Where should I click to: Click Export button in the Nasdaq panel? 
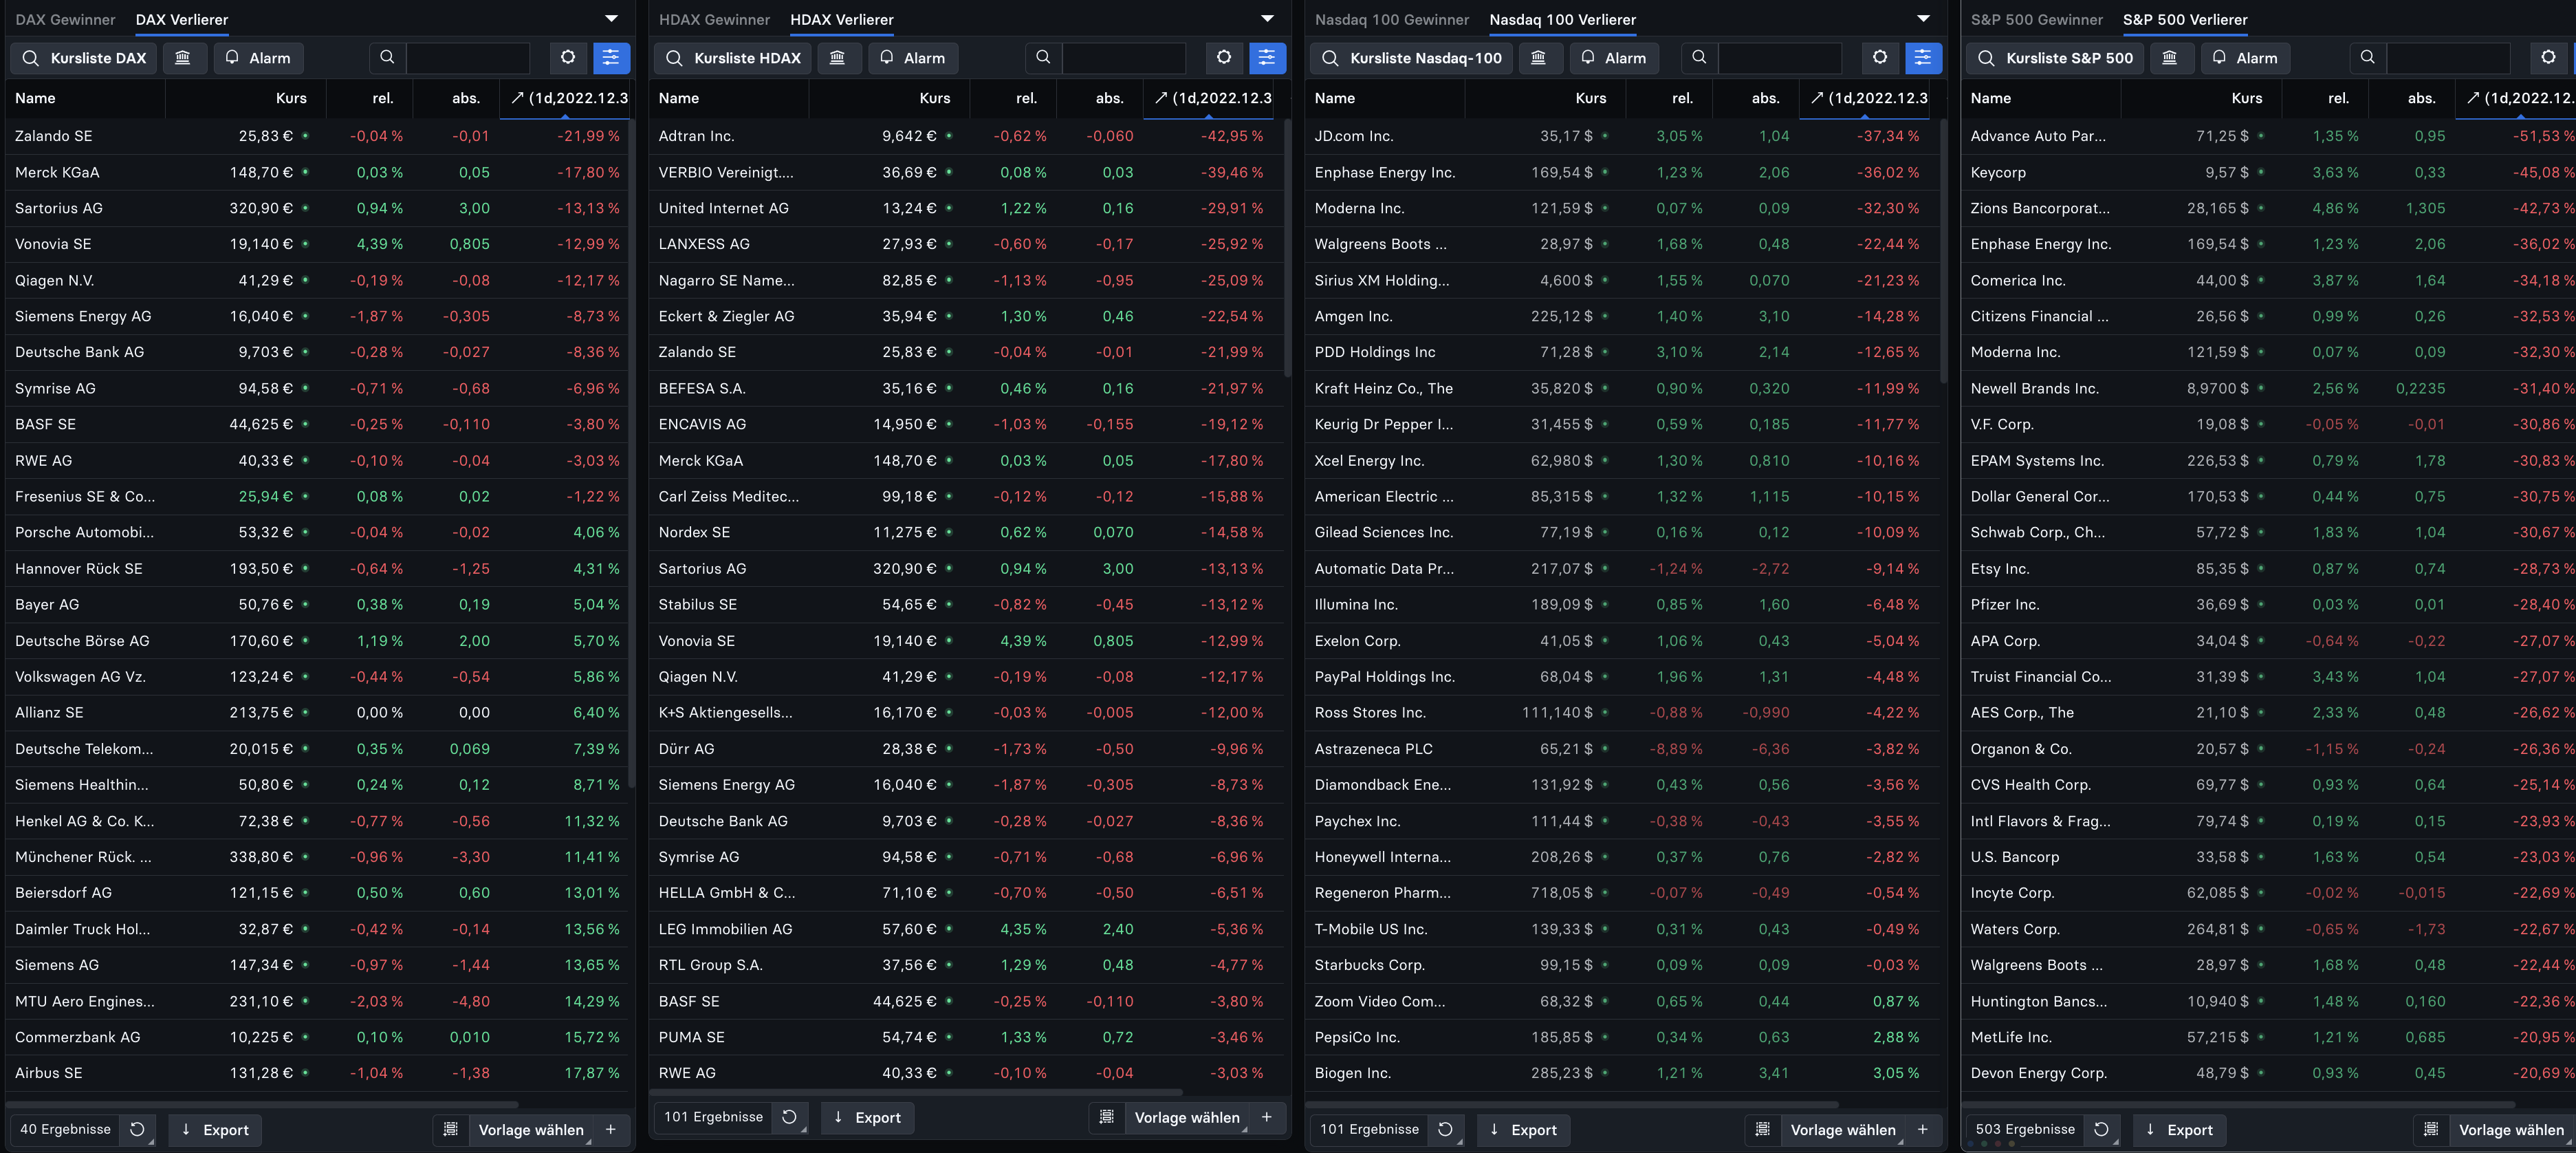pyautogui.click(x=1523, y=1129)
